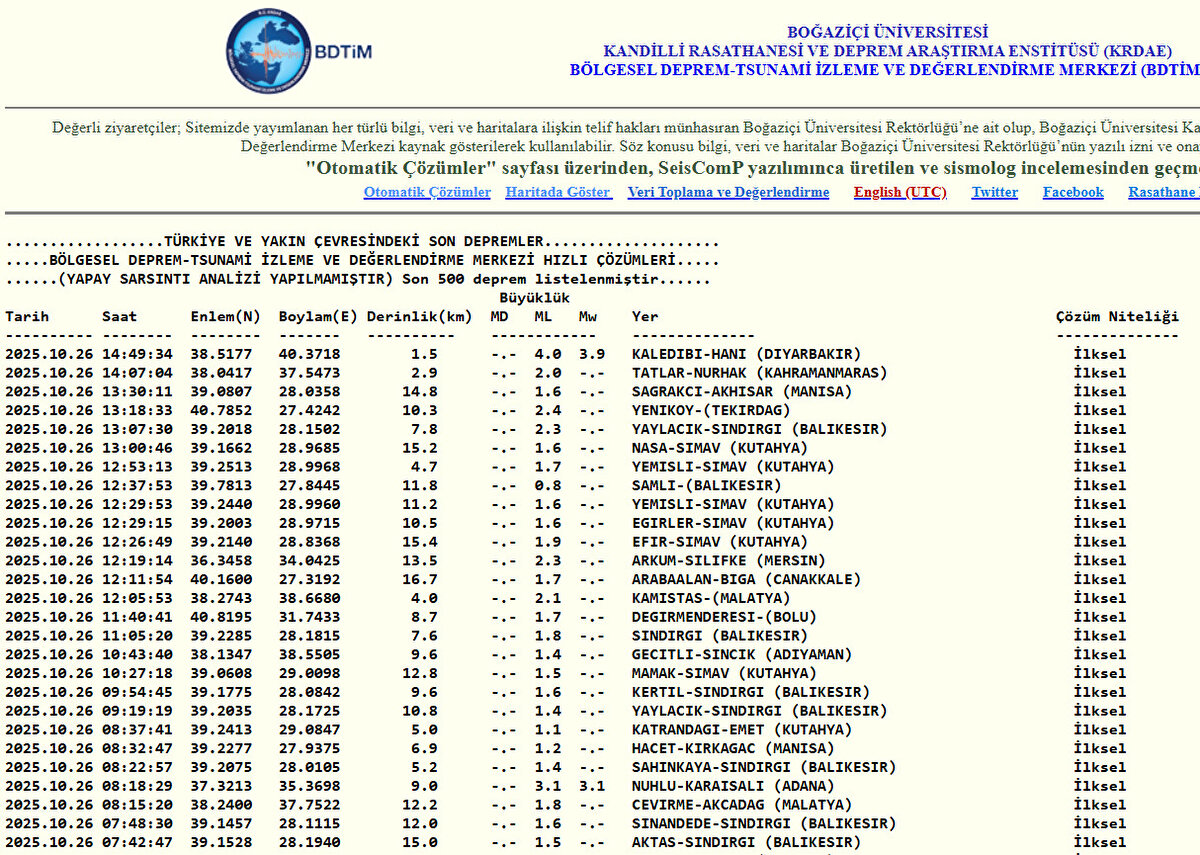
Task: Switch to the English (UTC) version
Action: [x=899, y=192]
